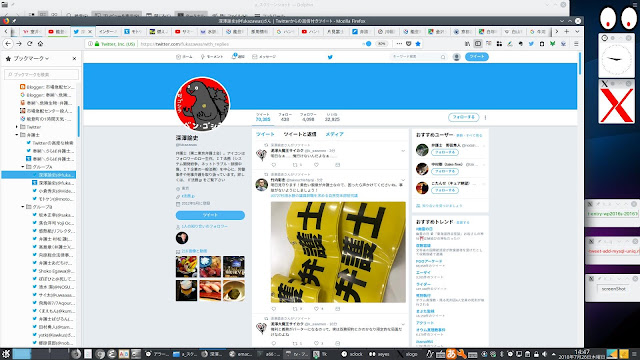Show site info for Twitter, Inc. padlock
The width and height of the screenshot is (640, 360).
point(97,44)
